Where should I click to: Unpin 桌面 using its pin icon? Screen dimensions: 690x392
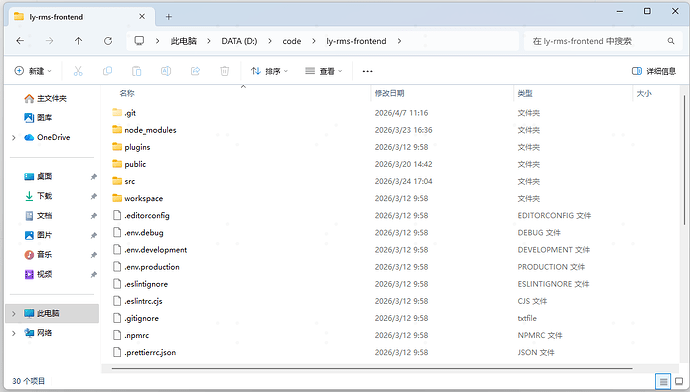click(94, 177)
